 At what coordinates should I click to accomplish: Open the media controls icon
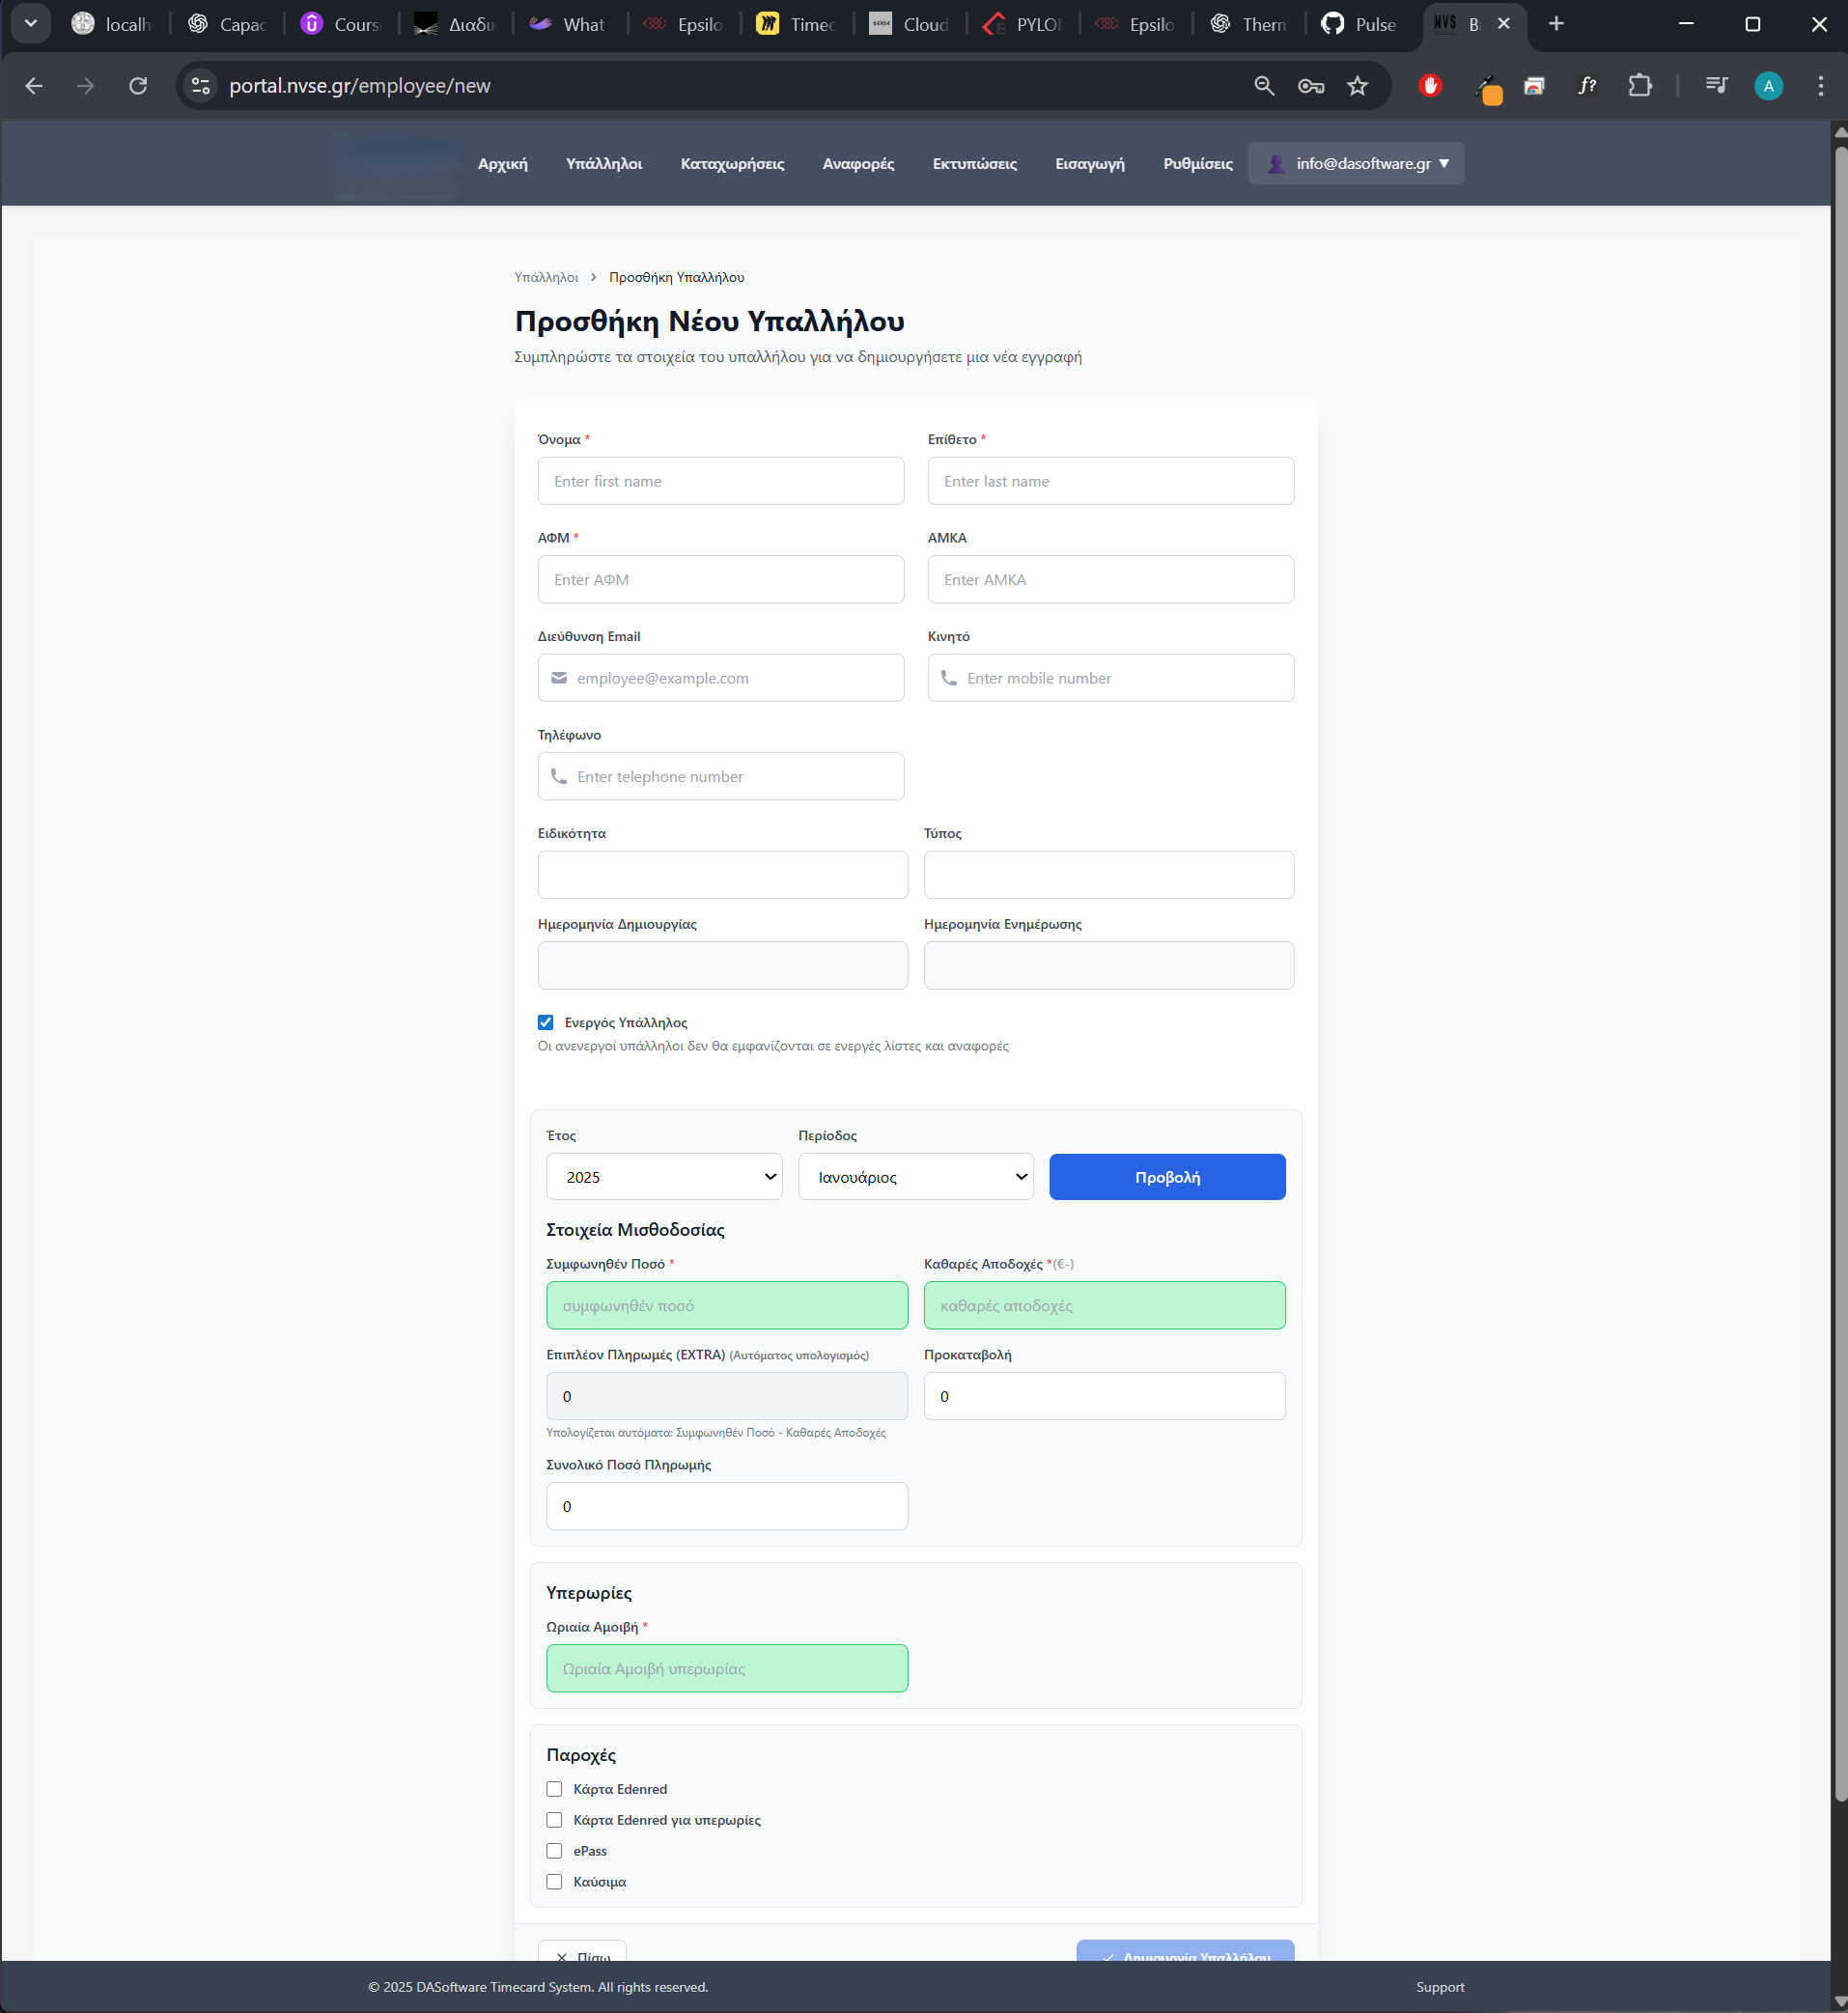pyautogui.click(x=1716, y=85)
